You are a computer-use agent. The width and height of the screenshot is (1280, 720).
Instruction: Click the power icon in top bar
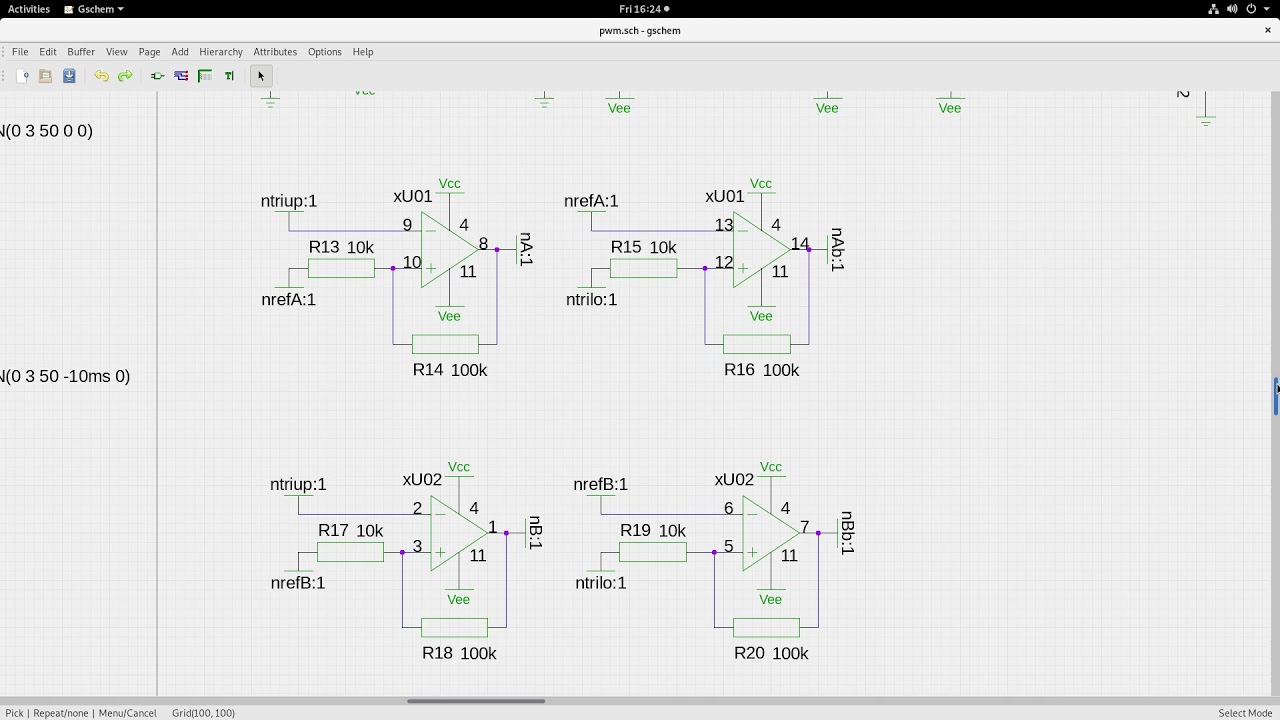point(1251,9)
